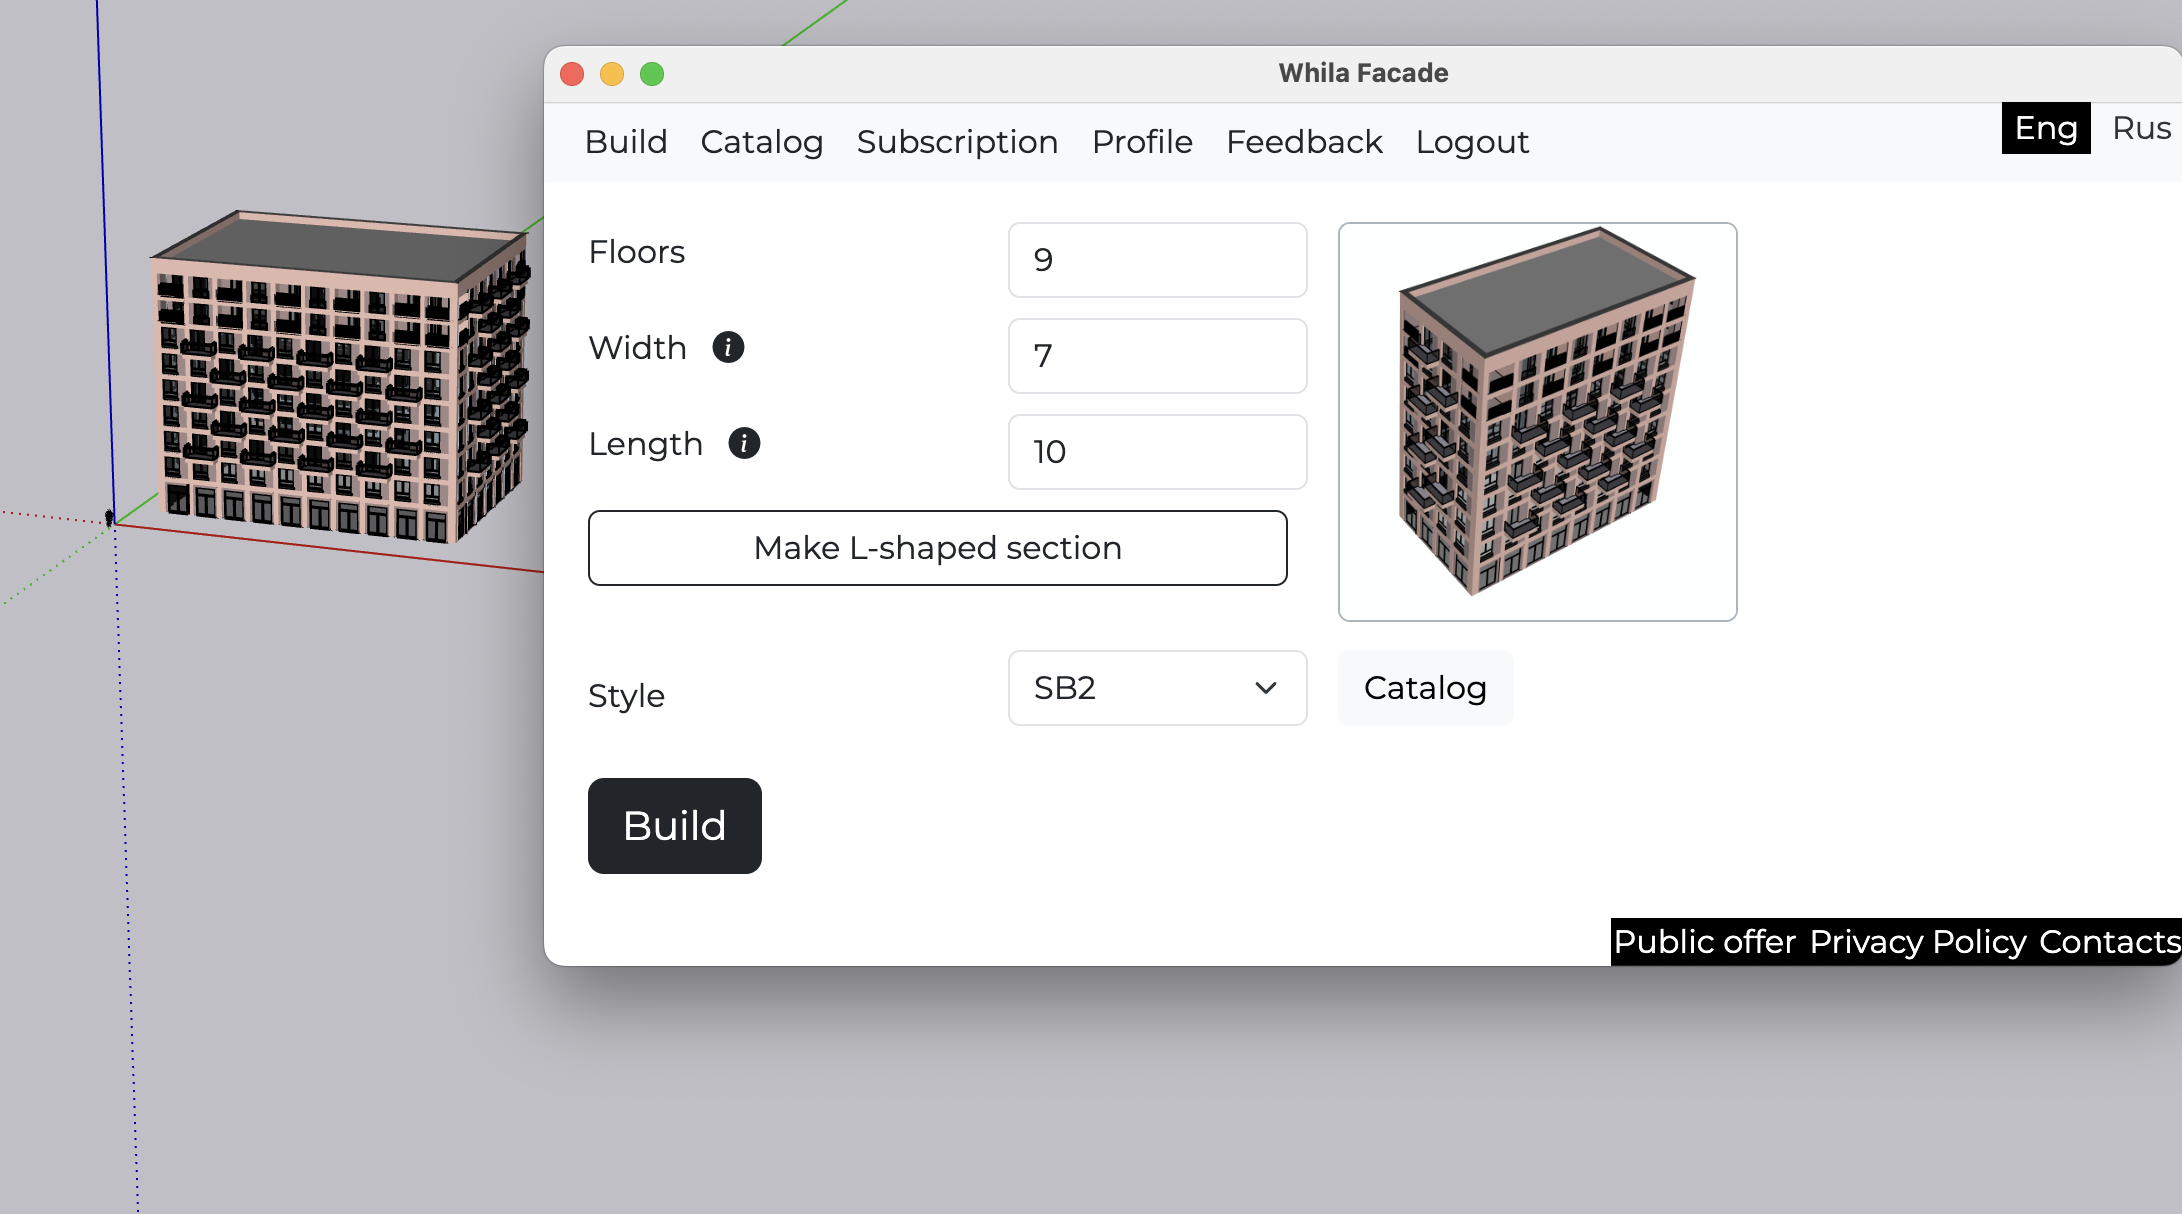Open the Style dropdown showing SB2
This screenshot has height=1214, width=2182.
1157,688
